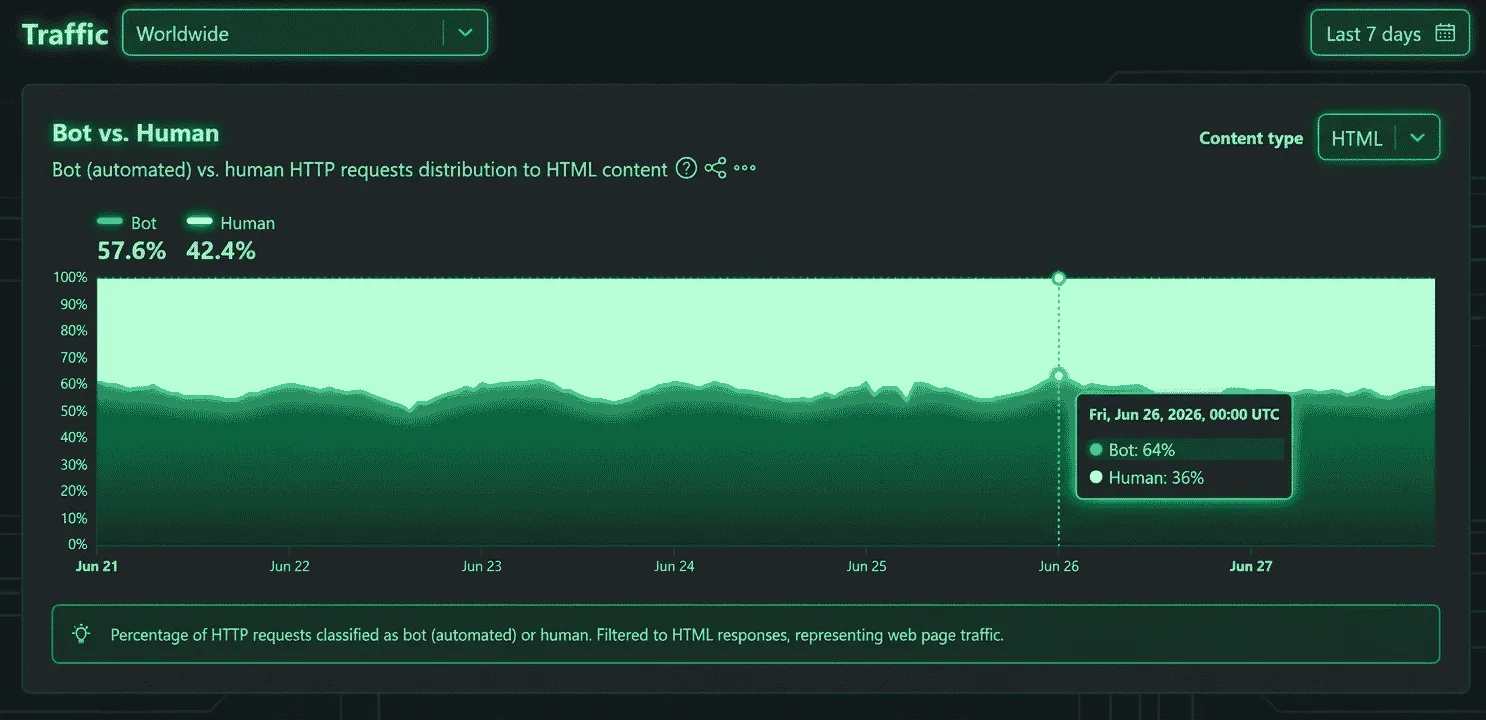Click the Jun 26 x-axis label

1059,566
